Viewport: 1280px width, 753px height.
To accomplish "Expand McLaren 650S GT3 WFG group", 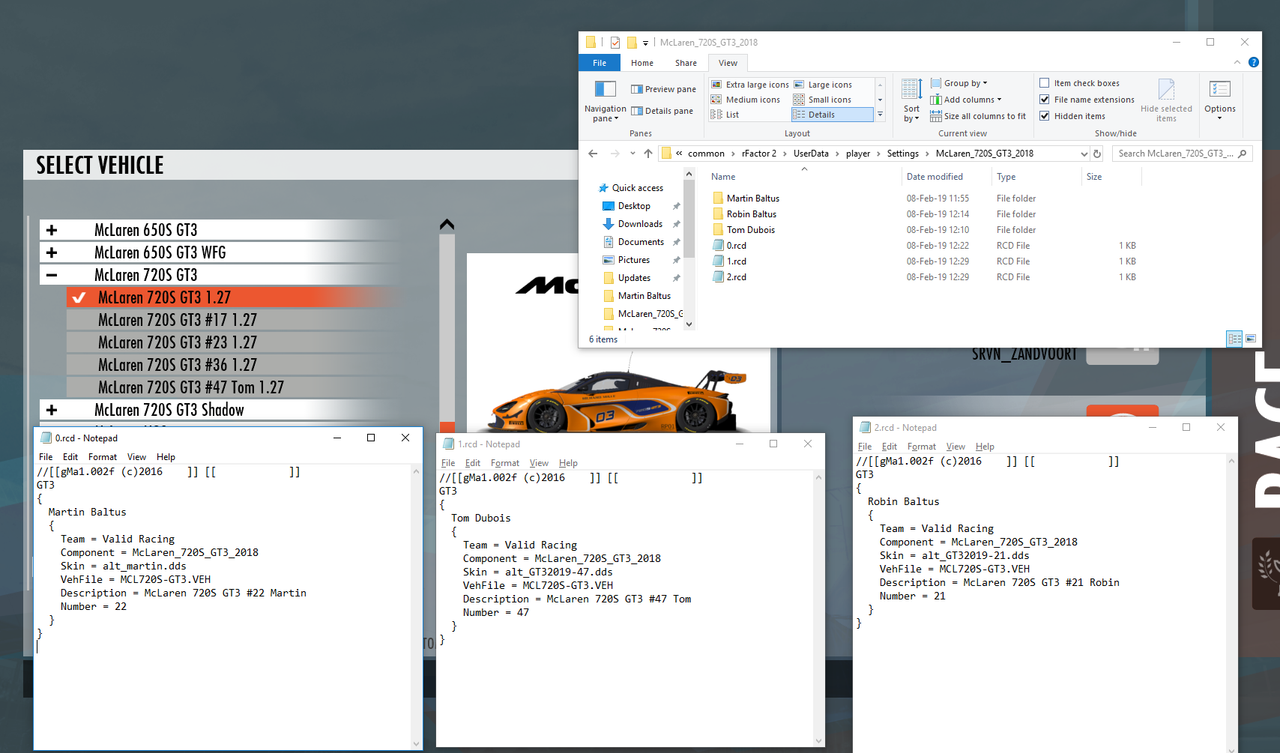I will 51,253.
